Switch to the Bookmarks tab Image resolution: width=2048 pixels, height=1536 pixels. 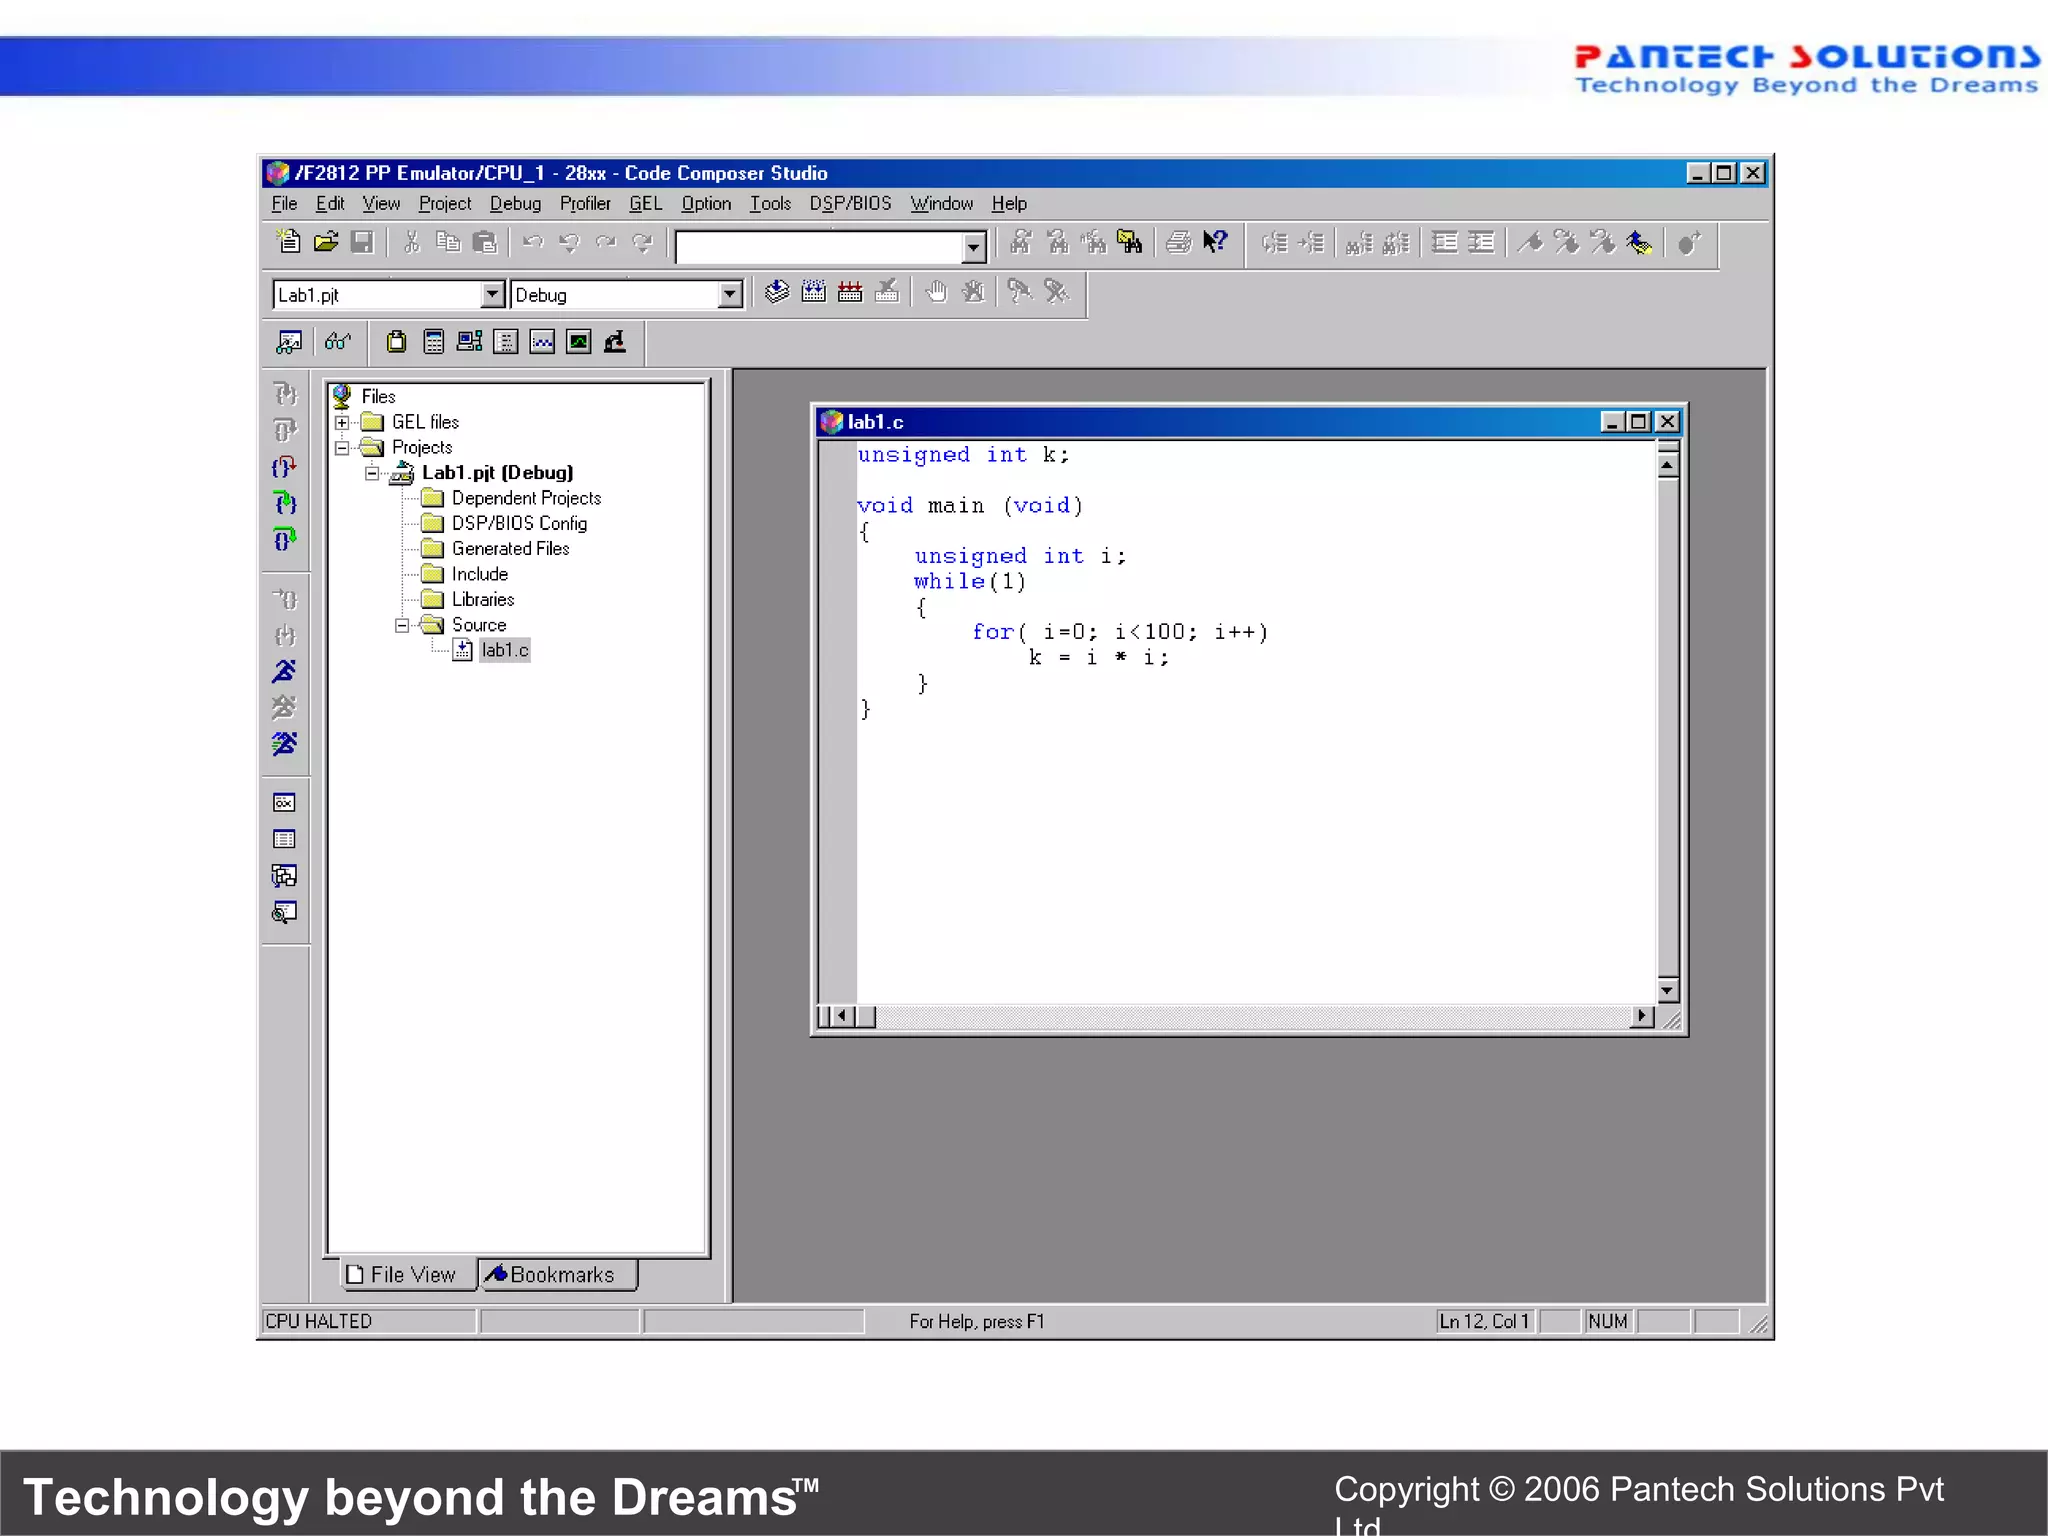click(557, 1274)
